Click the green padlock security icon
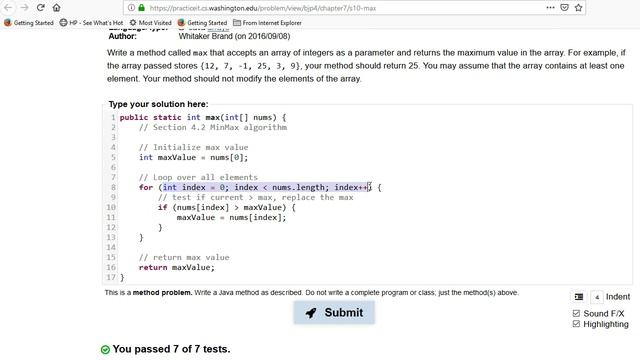The width and height of the screenshot is (640, 360). click(141, 8)
